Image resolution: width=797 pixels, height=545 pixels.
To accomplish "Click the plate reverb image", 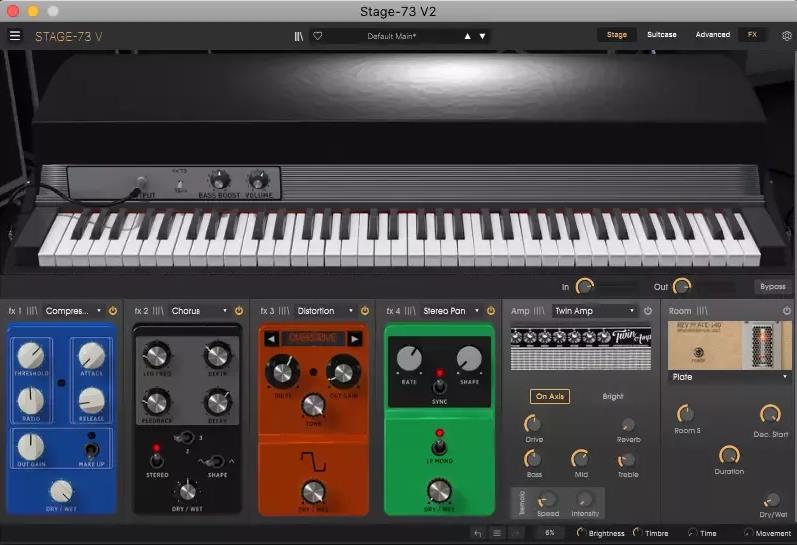I will (x=729, y=346).
